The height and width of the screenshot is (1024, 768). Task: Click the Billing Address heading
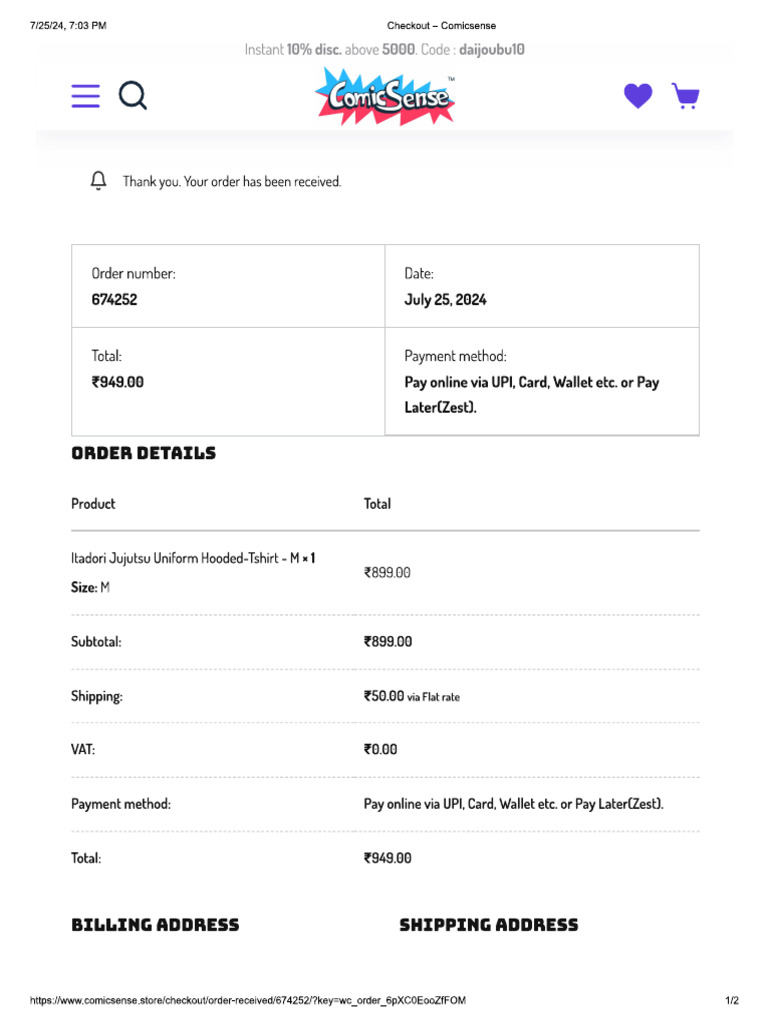click(155, 925)
